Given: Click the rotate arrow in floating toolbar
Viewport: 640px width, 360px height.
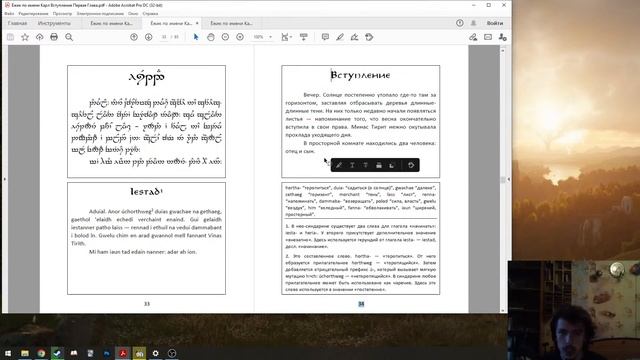Looking at the screenshot, I should tap(411, 165).
